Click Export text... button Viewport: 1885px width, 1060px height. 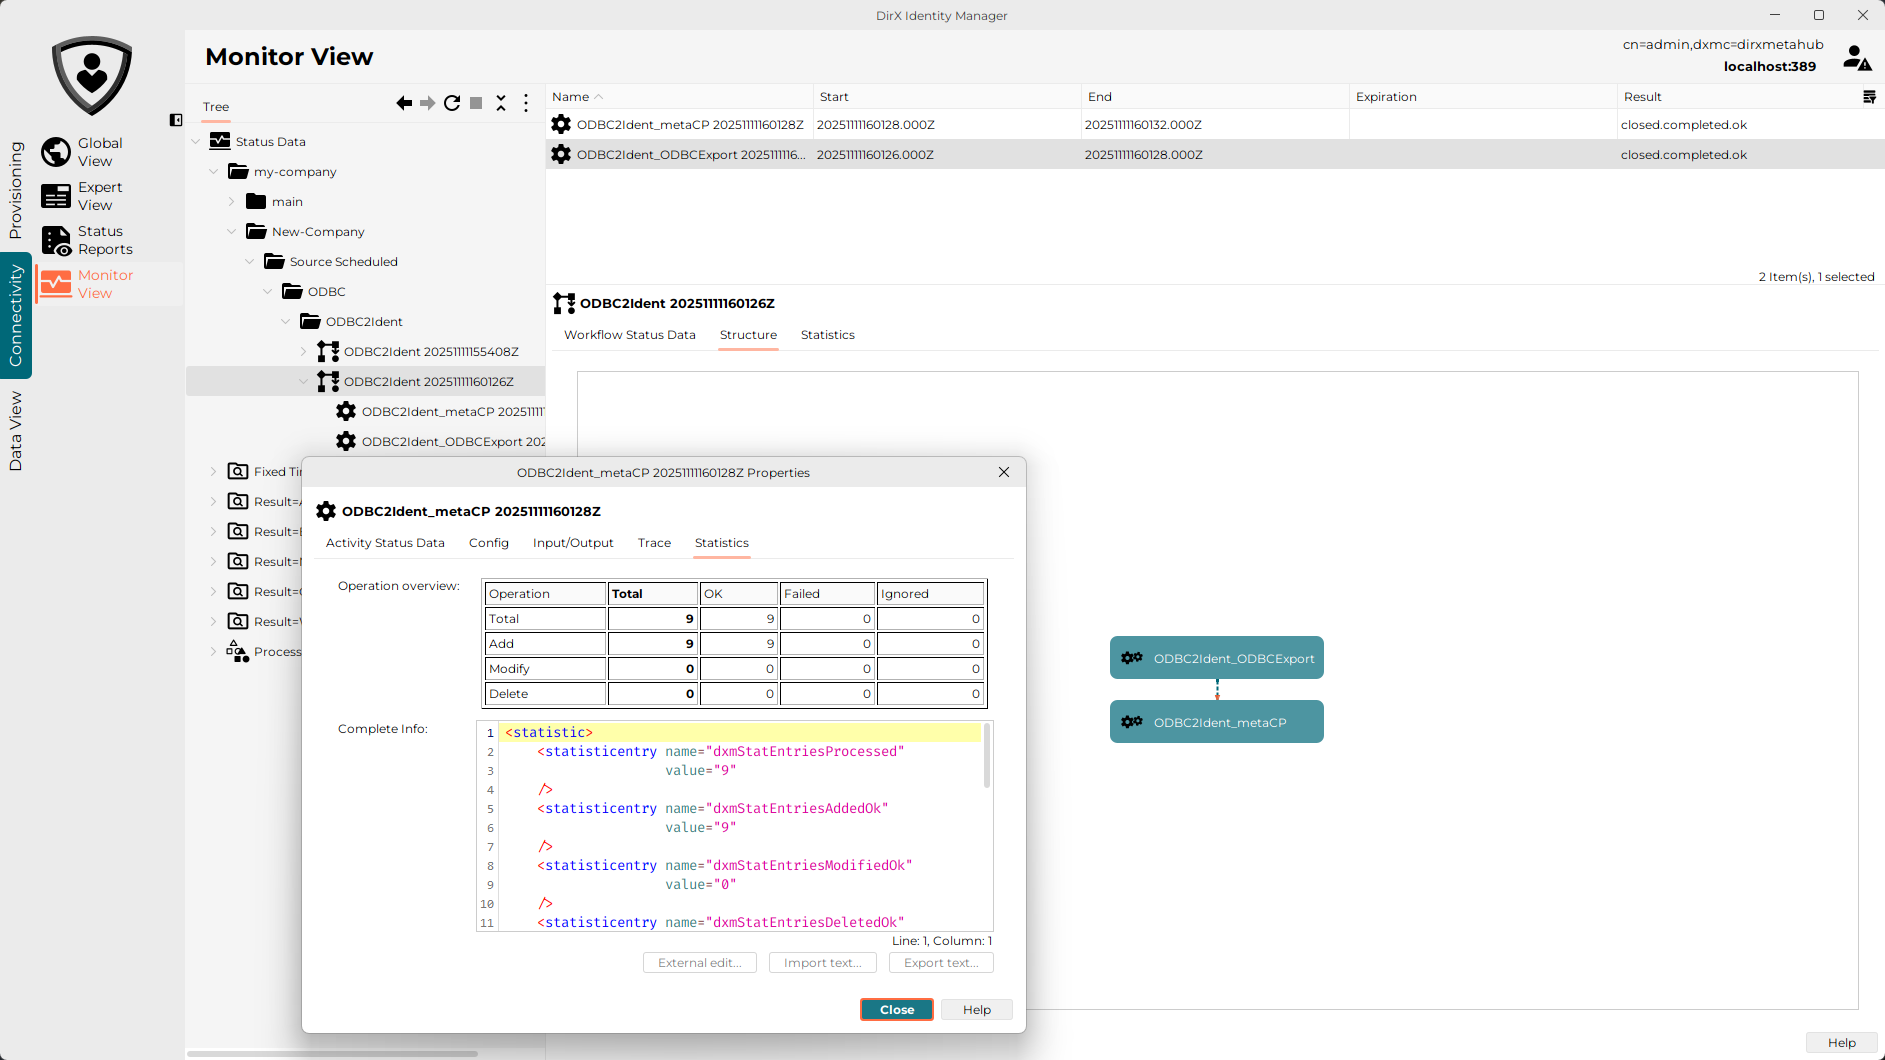point(941,963)
